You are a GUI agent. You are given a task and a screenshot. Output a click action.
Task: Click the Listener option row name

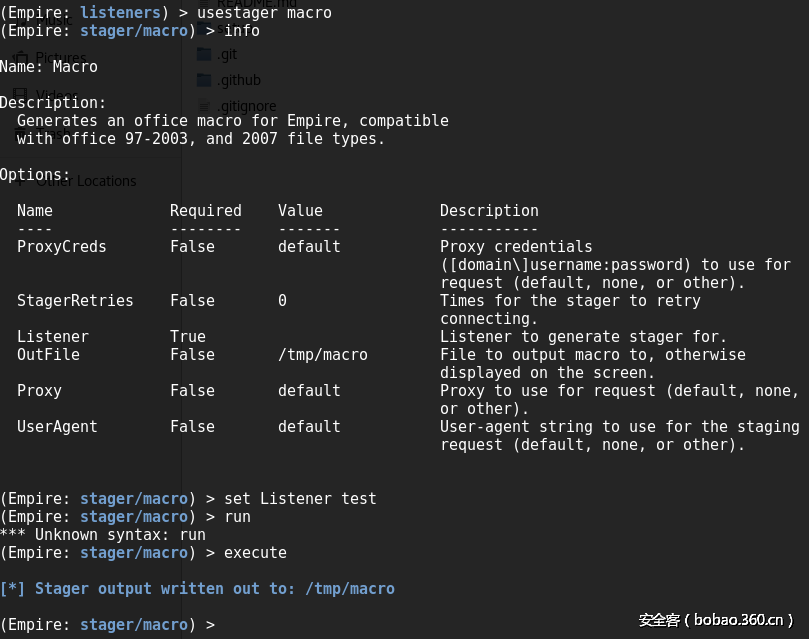pos(53,337)
